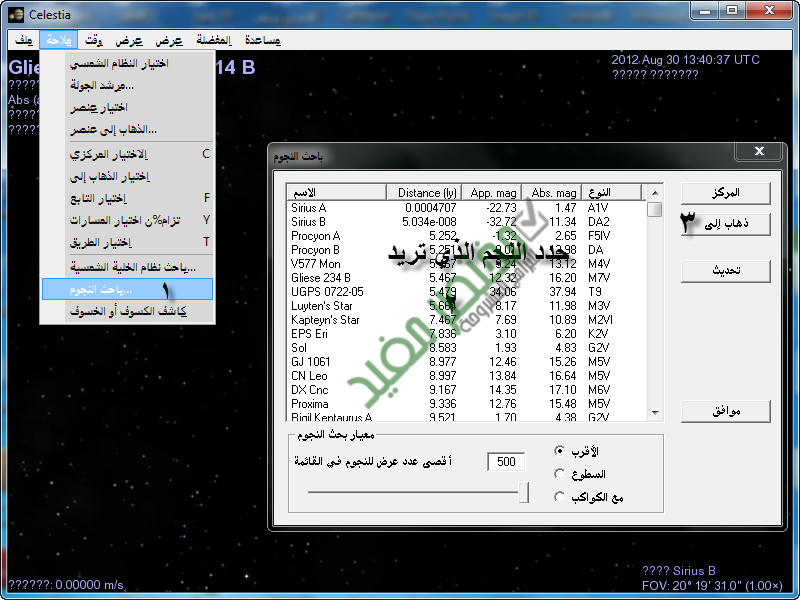Sort by the App. mag column header
The image size is (800, 600).
pos(491,192)
